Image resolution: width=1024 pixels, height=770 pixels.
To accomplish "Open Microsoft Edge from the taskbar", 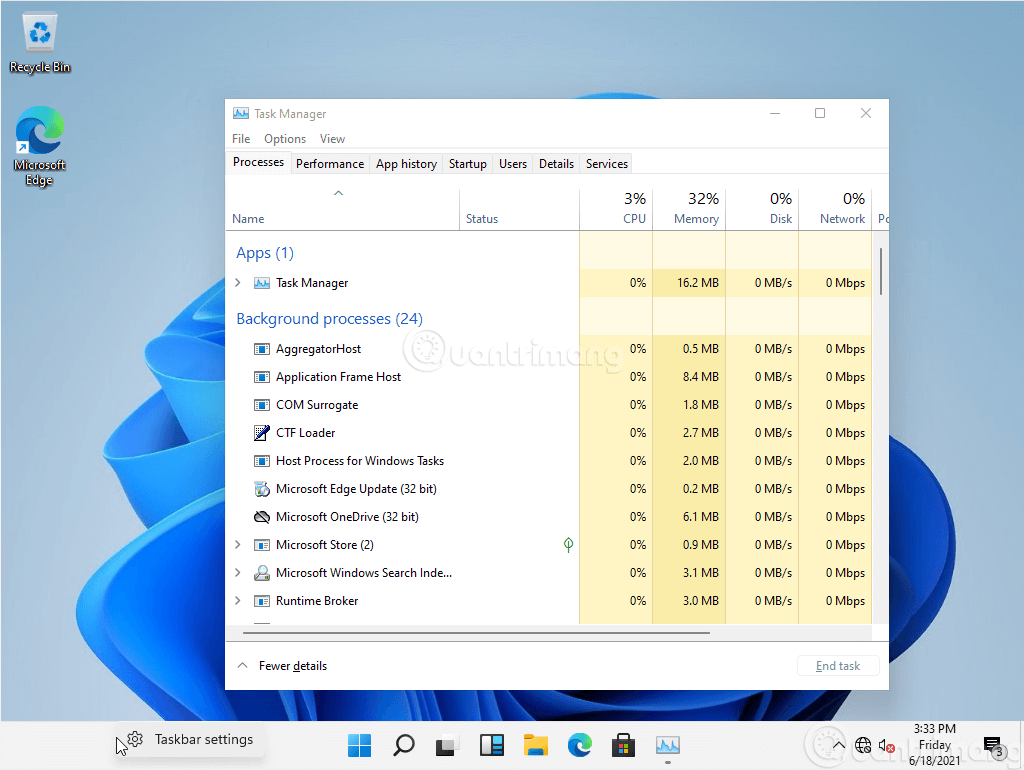I will pyautogui.click(x=579, y=745).
